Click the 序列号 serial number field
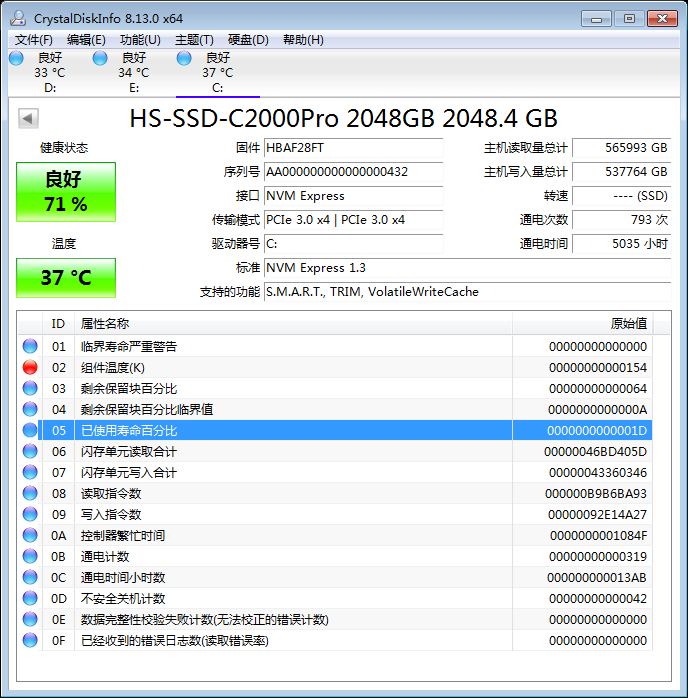The image size is (688, 698). click(x=352, y=172)
